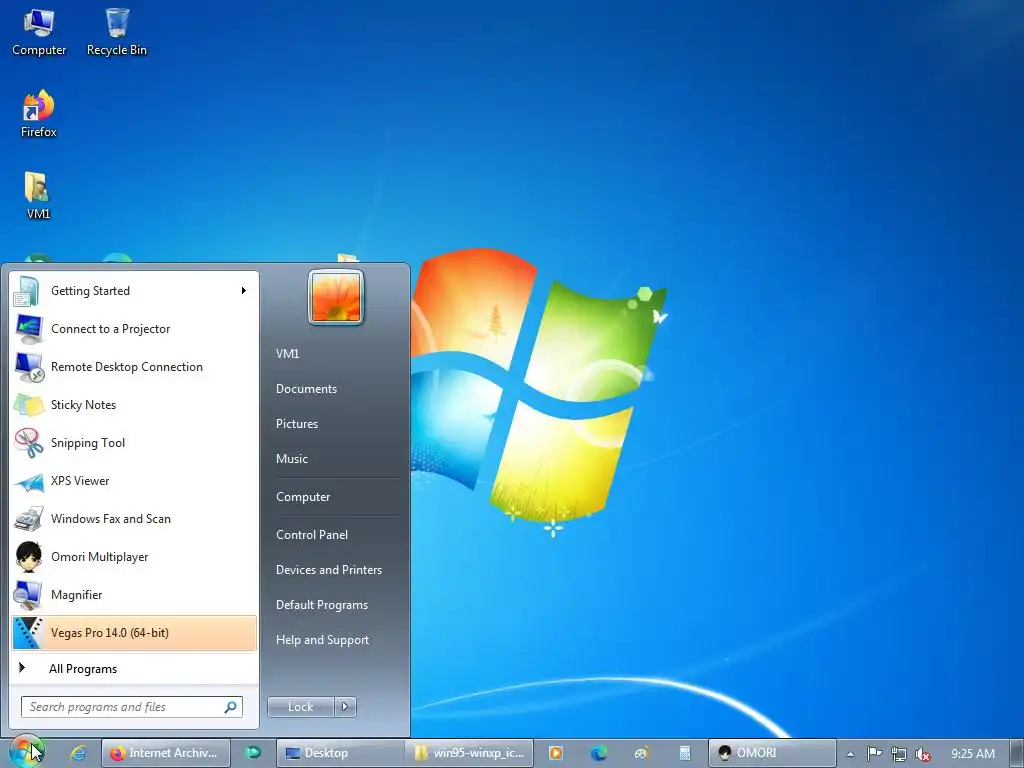Open the Action Center flag icon
Screen dimensions: 1024x768
[x=874, y=754]
